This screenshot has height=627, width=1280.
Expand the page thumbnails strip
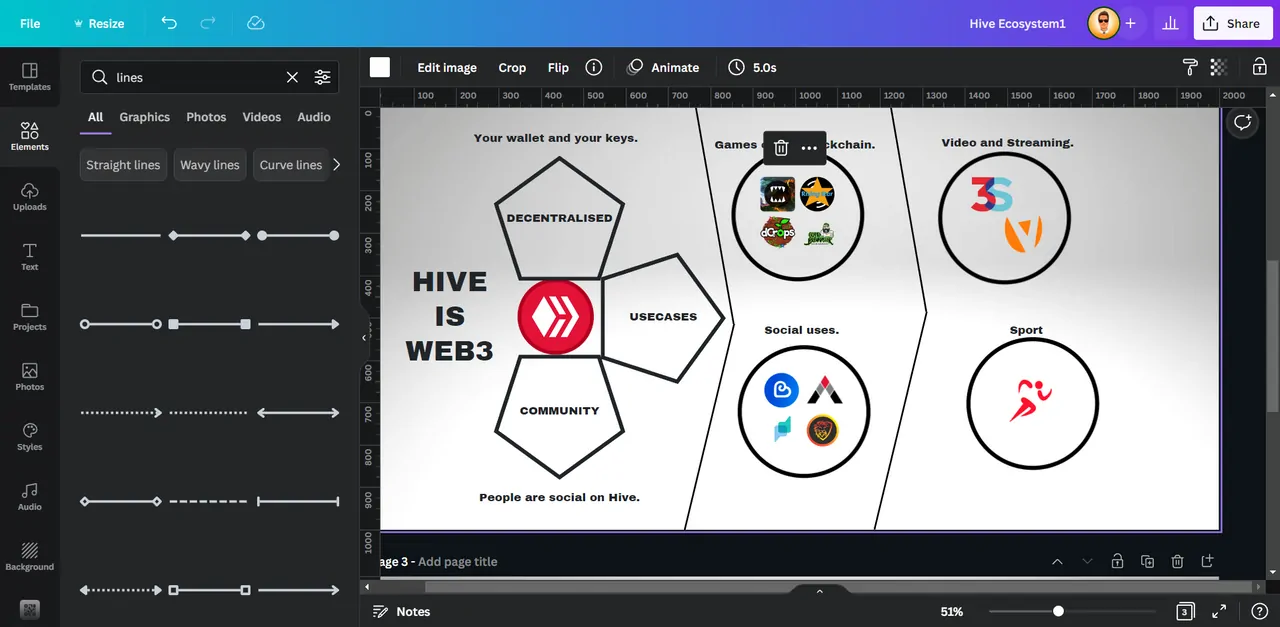tap(820, 591)
